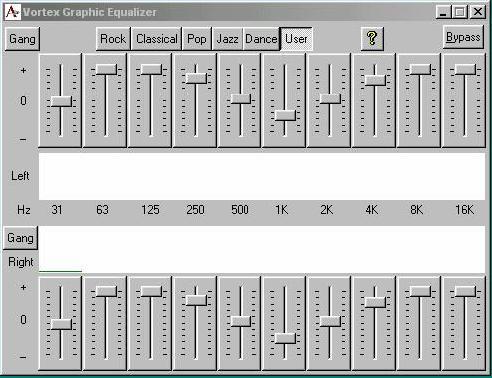Select the User preset
The width and height of the screenshot is (492, 378).
click(296, 39)
